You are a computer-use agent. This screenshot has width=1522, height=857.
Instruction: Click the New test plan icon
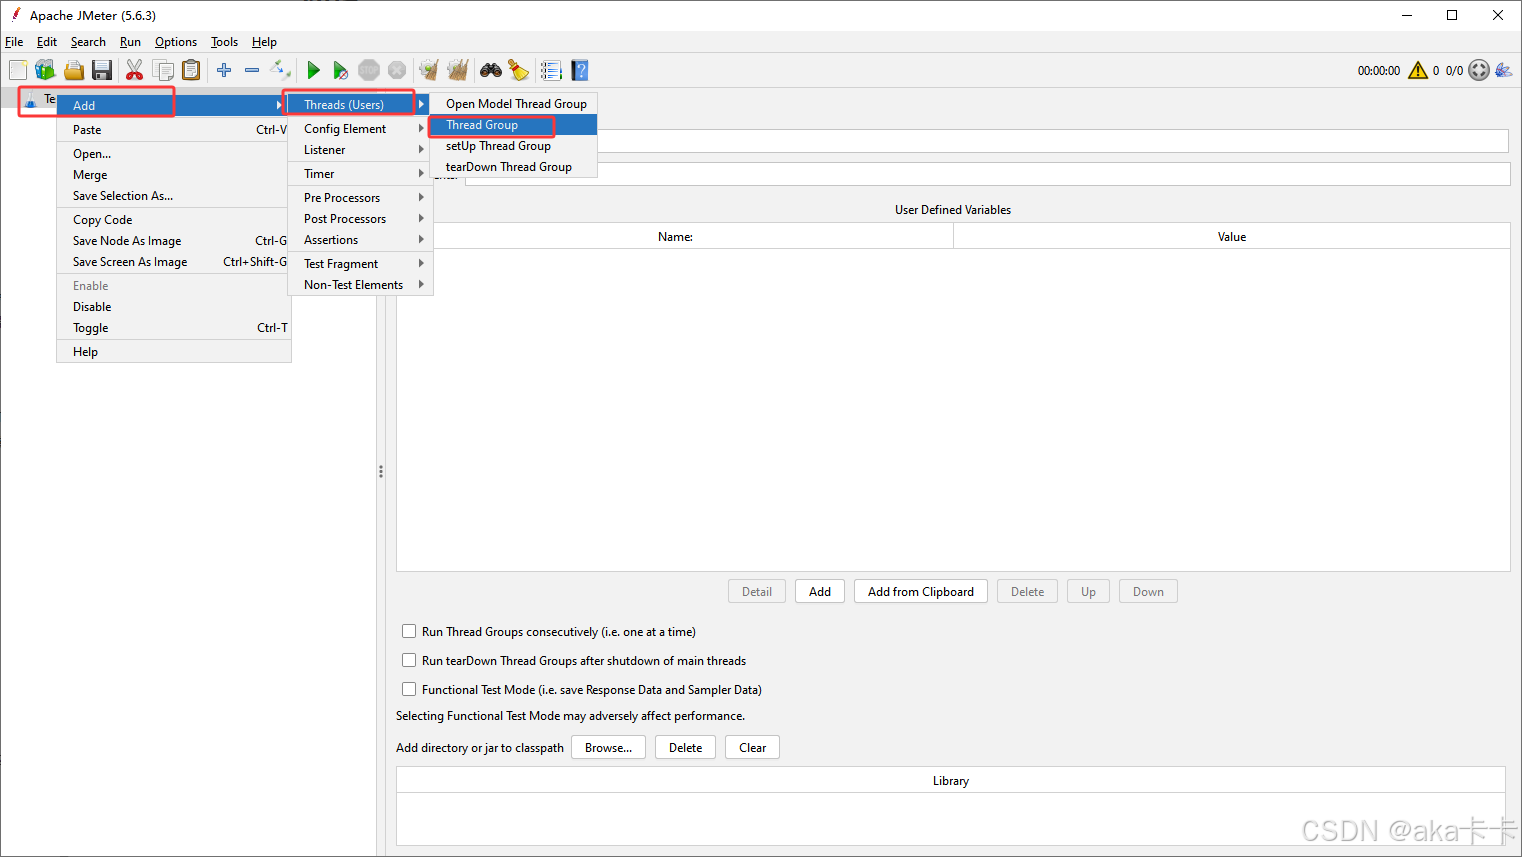click(18, 70)
